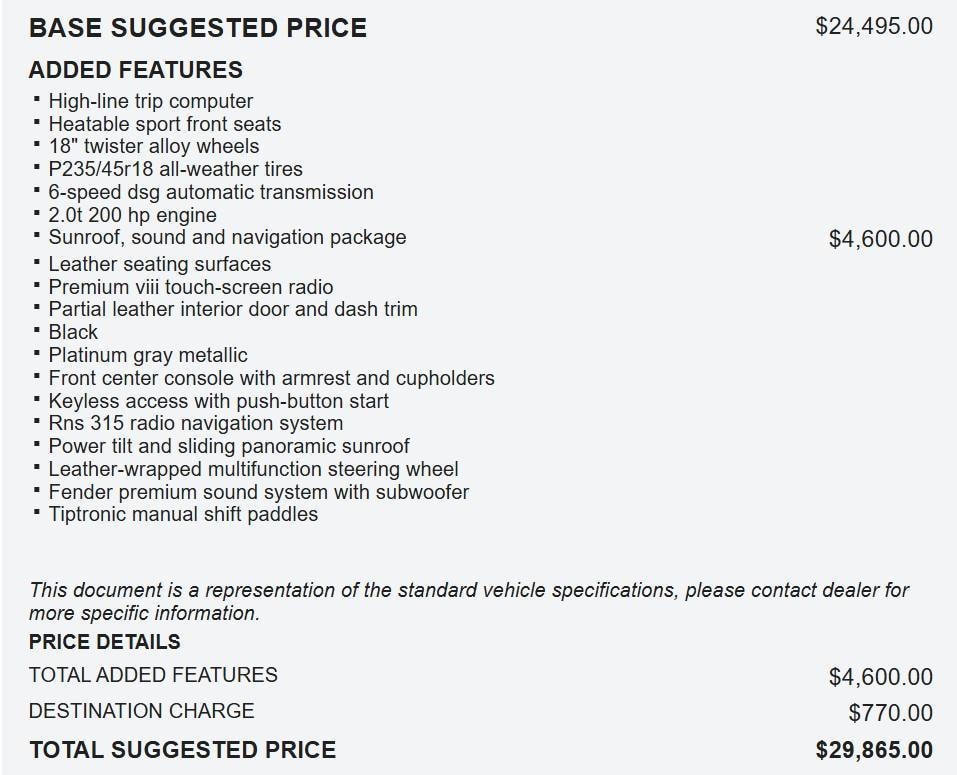Click Rns 315 radio navigation system

tap(195, 423)
